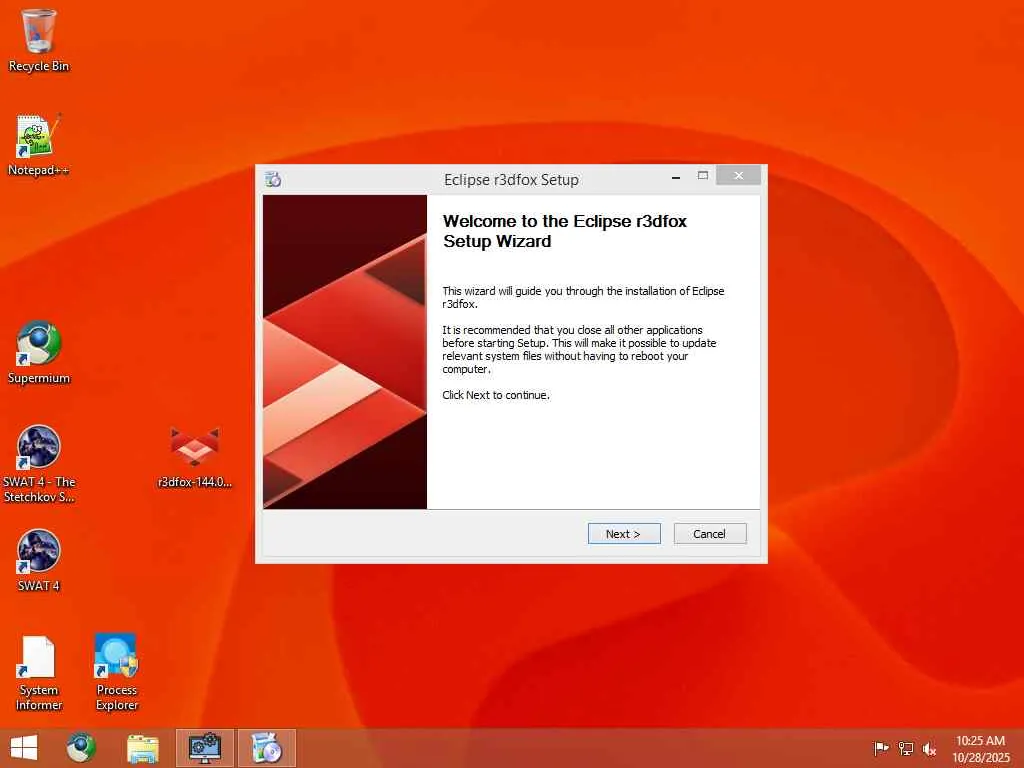The image size is (1024, 768).
Task: Open File Explorer from the taskbar
Action: (142, 748)
